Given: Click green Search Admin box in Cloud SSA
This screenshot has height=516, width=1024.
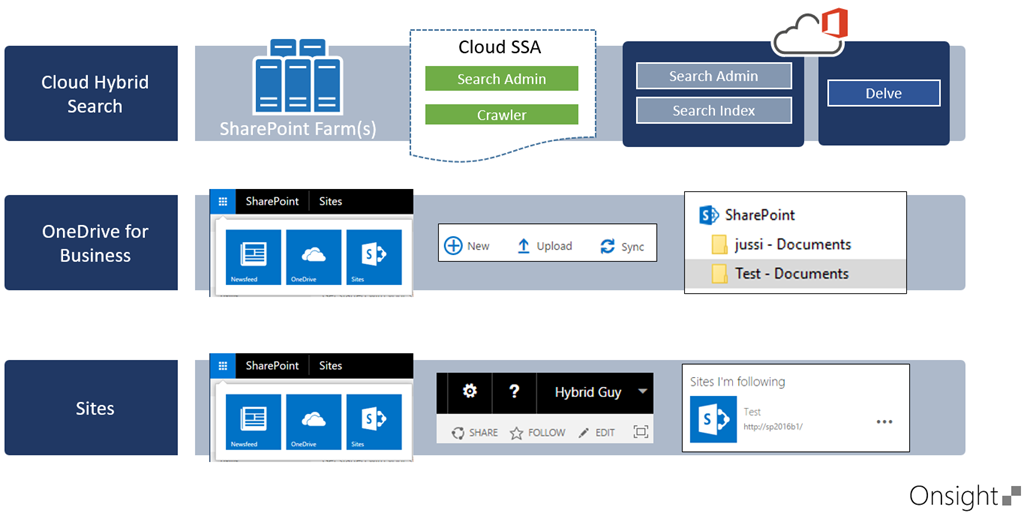Looking at the screenshot, I should click(502, 78).
